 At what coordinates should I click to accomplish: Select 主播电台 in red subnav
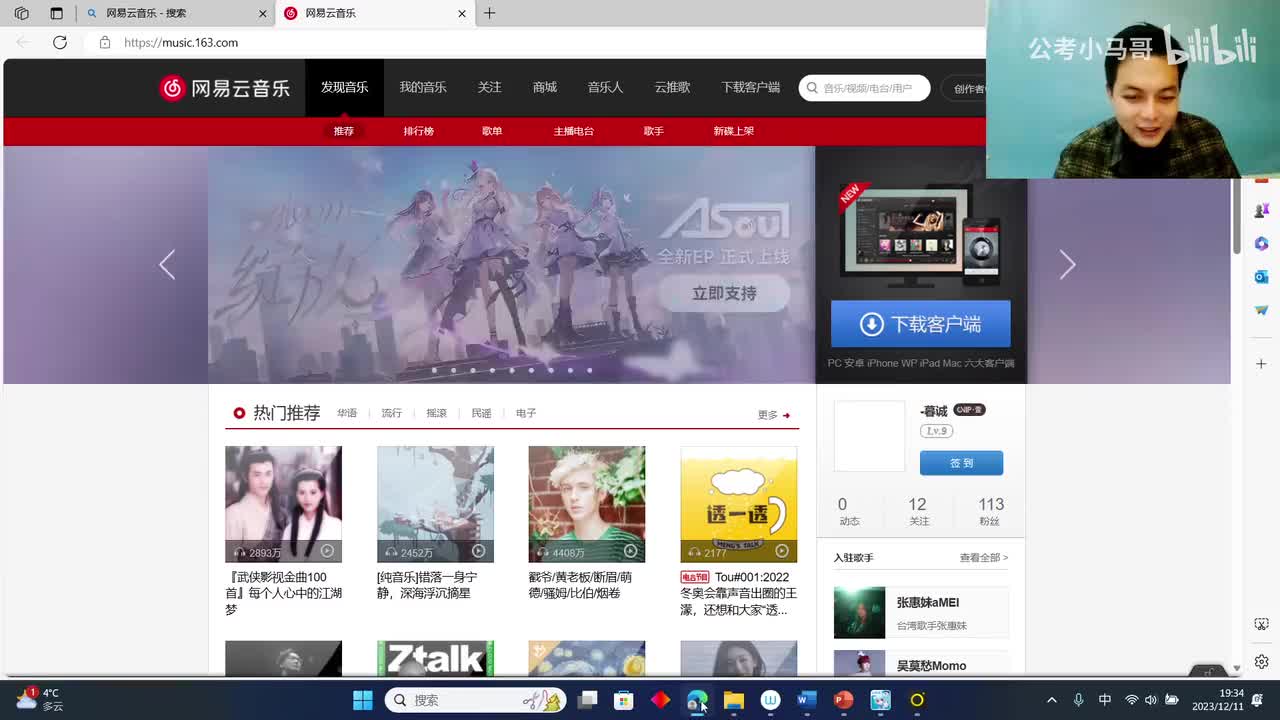574,131
